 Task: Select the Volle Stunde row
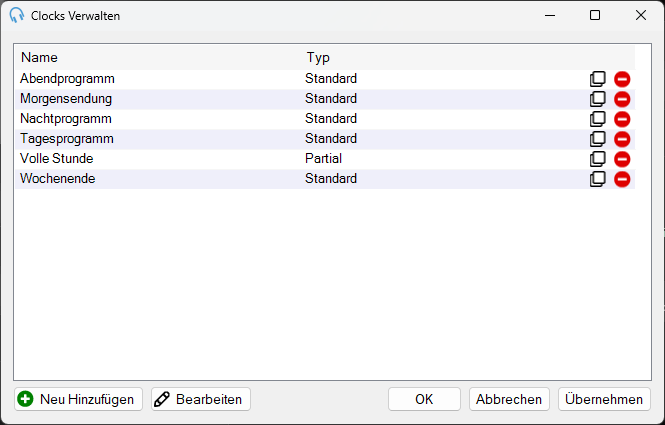pyautogui.click(x=325, y=159)
